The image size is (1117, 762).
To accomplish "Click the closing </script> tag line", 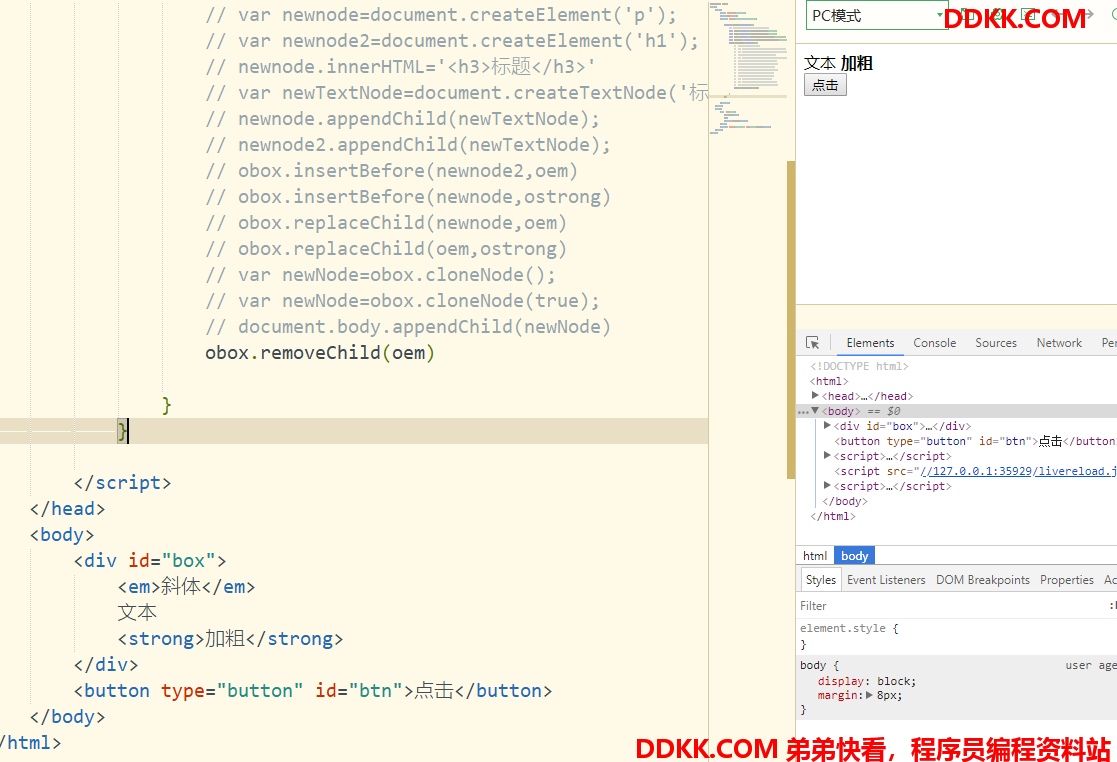I will (x=123, y=483).
